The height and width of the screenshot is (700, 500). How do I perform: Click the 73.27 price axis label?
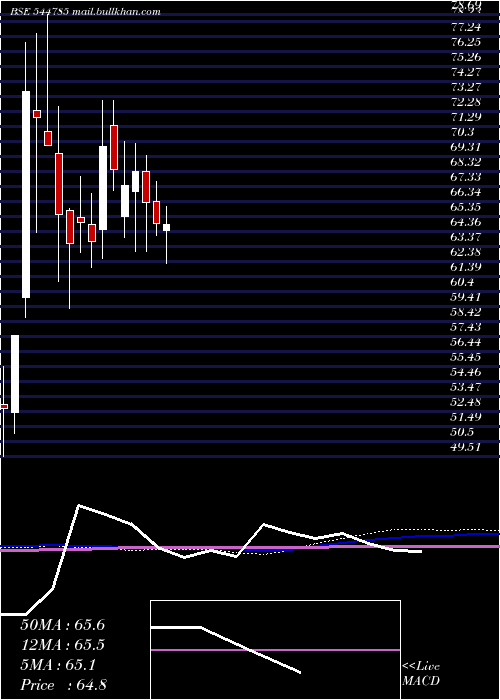click(466, 87)
